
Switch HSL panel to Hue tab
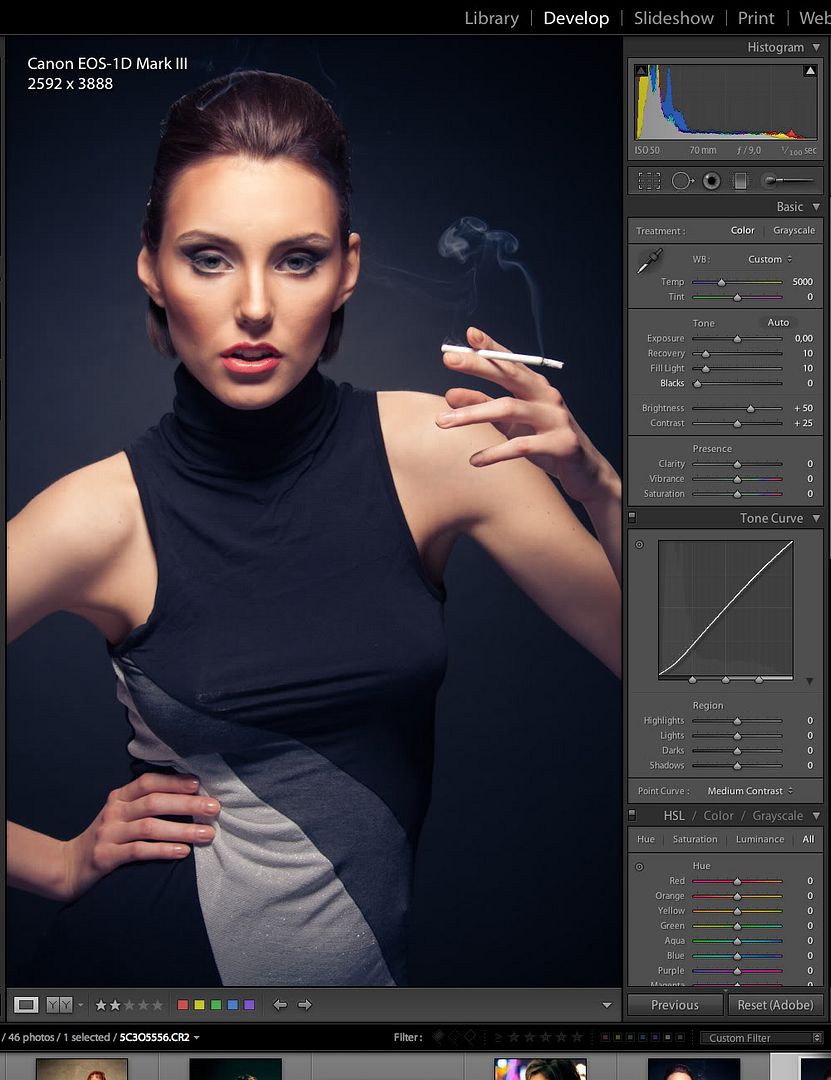[646, 839]
